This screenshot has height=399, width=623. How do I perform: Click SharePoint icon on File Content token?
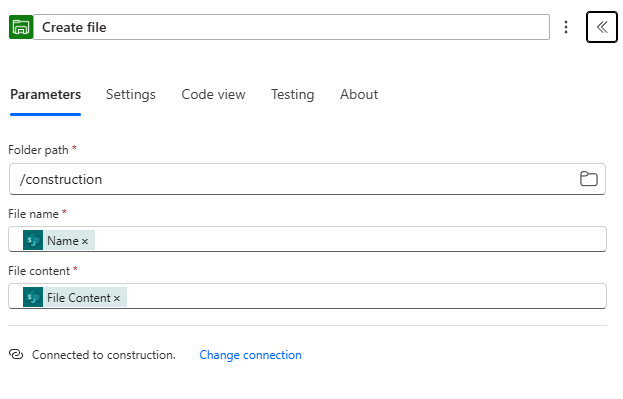point(33,297)
